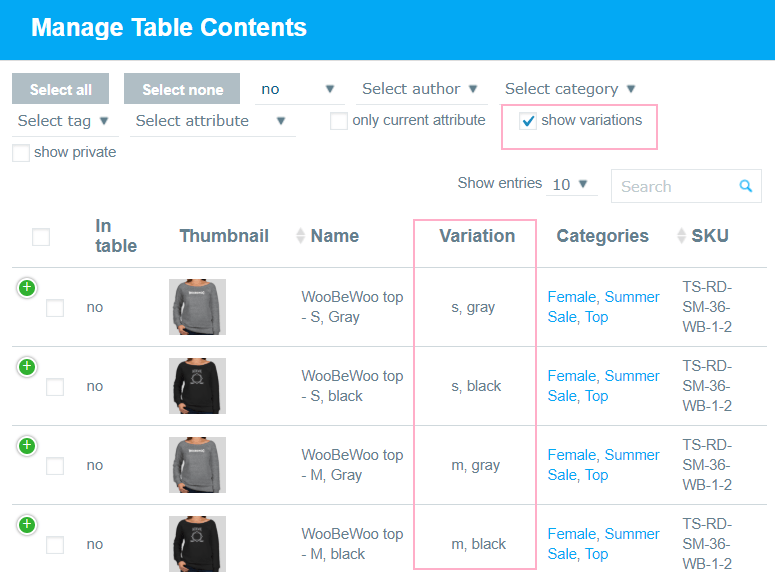775x579 pixels.
Task: Click product name 'WooBeWoo top - M, Gray'
Action: point(352,465)
